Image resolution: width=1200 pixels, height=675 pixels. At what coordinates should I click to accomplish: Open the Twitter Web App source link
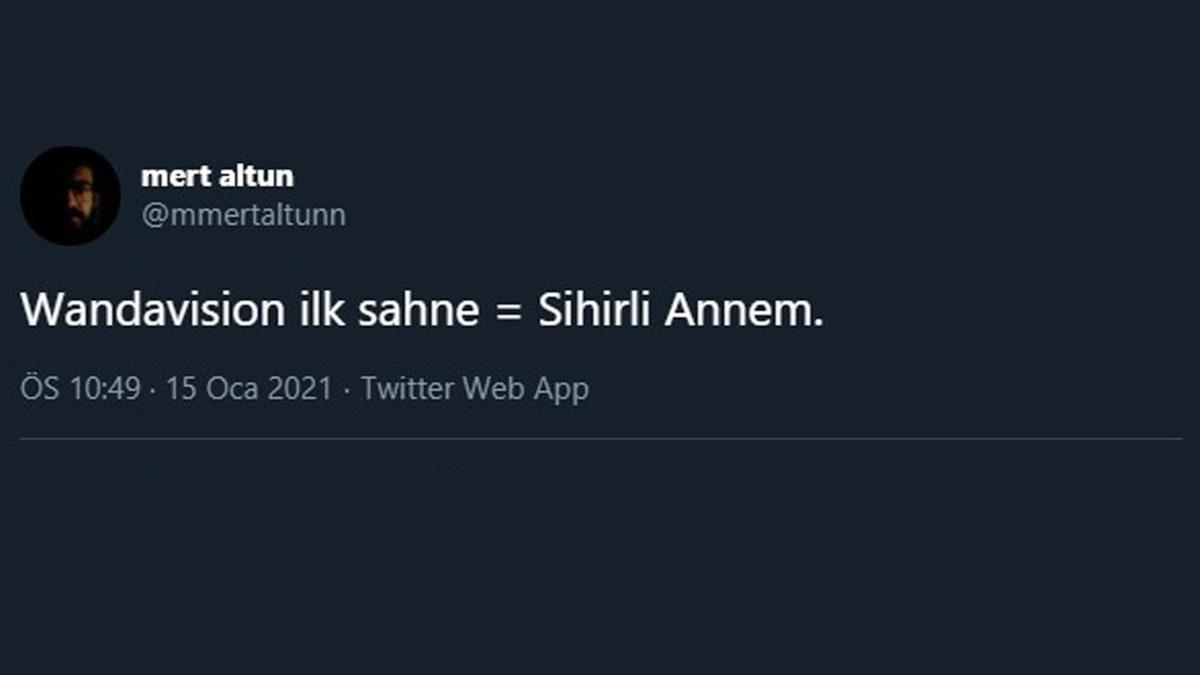[475, 389]
